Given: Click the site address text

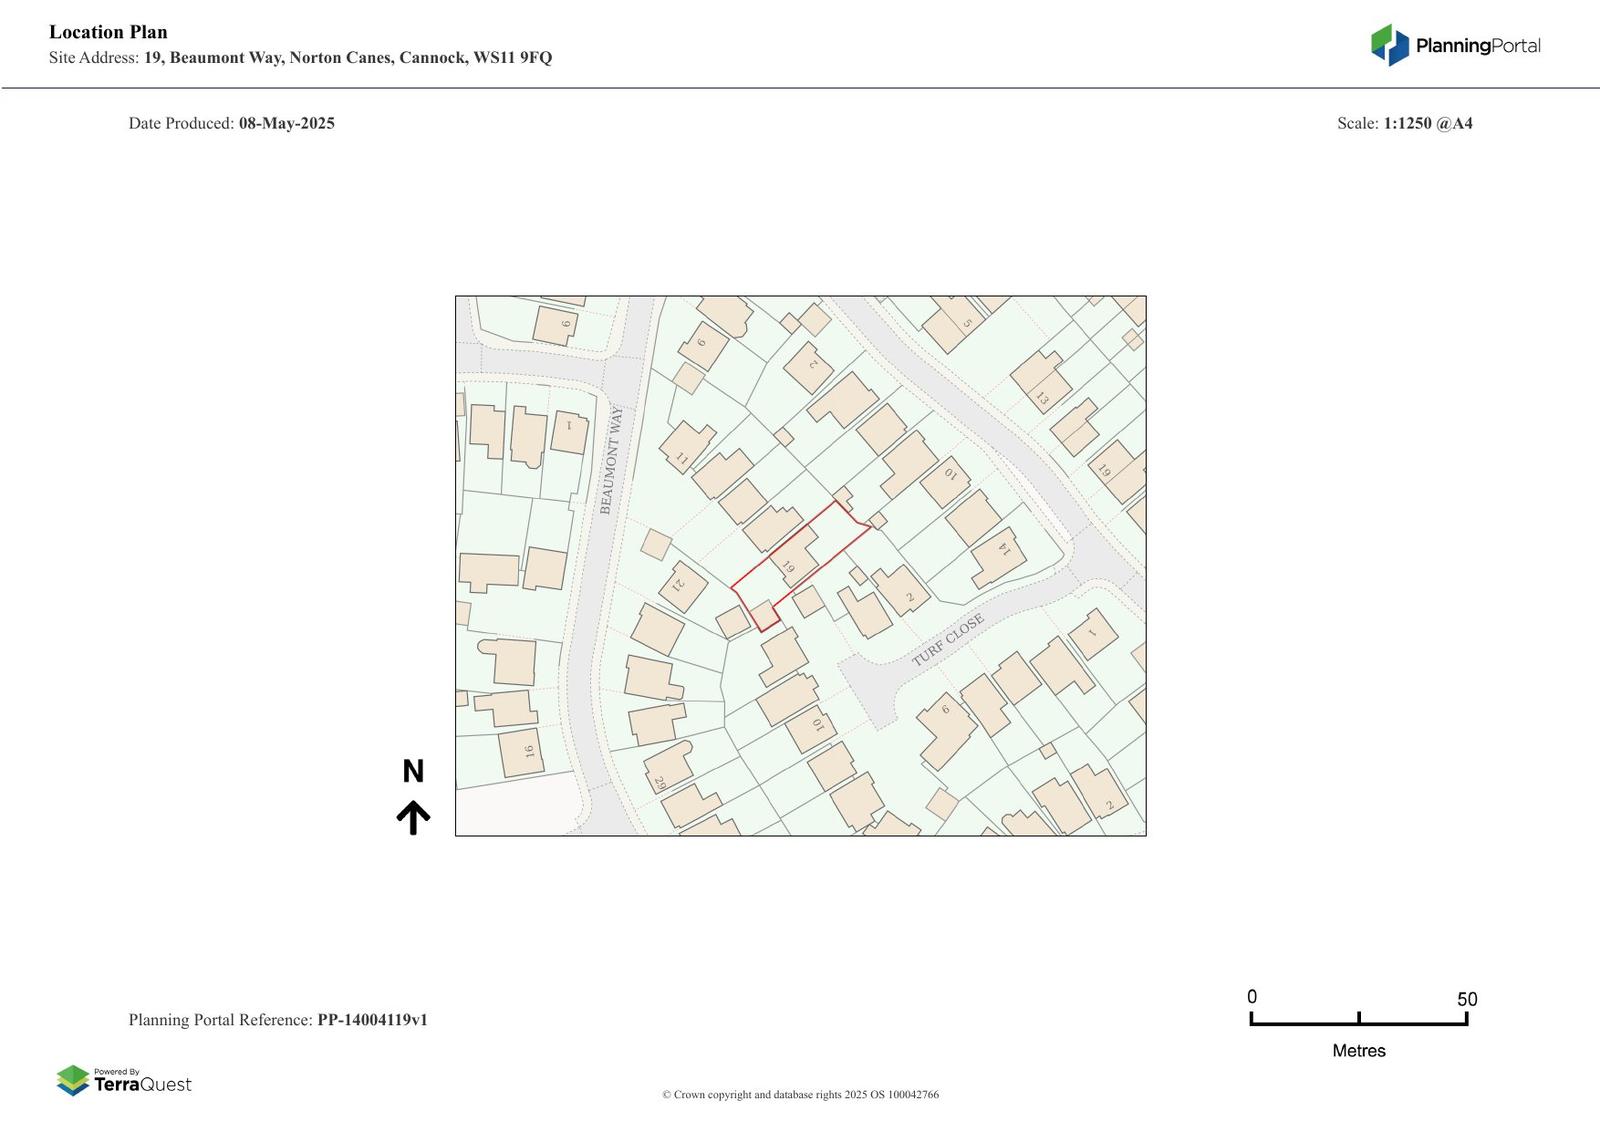Looking at the screenshot, I should [x=300, y=58].
